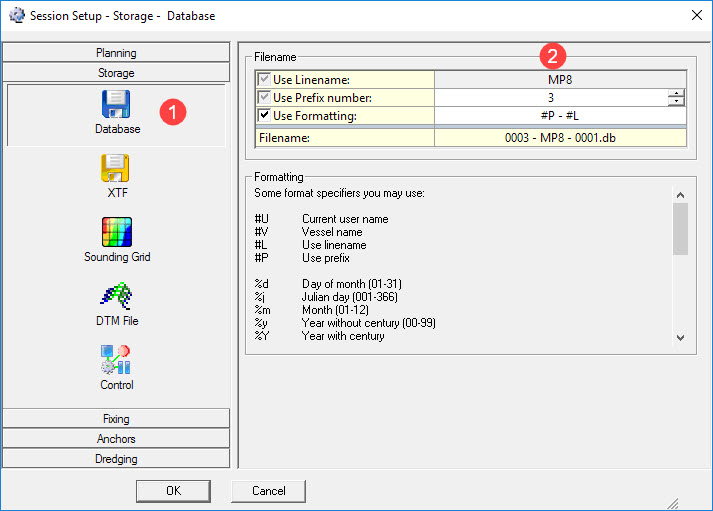Click the Formatting help scrollbar down arrow
The image size is (713, 511).
pos(680,338)
